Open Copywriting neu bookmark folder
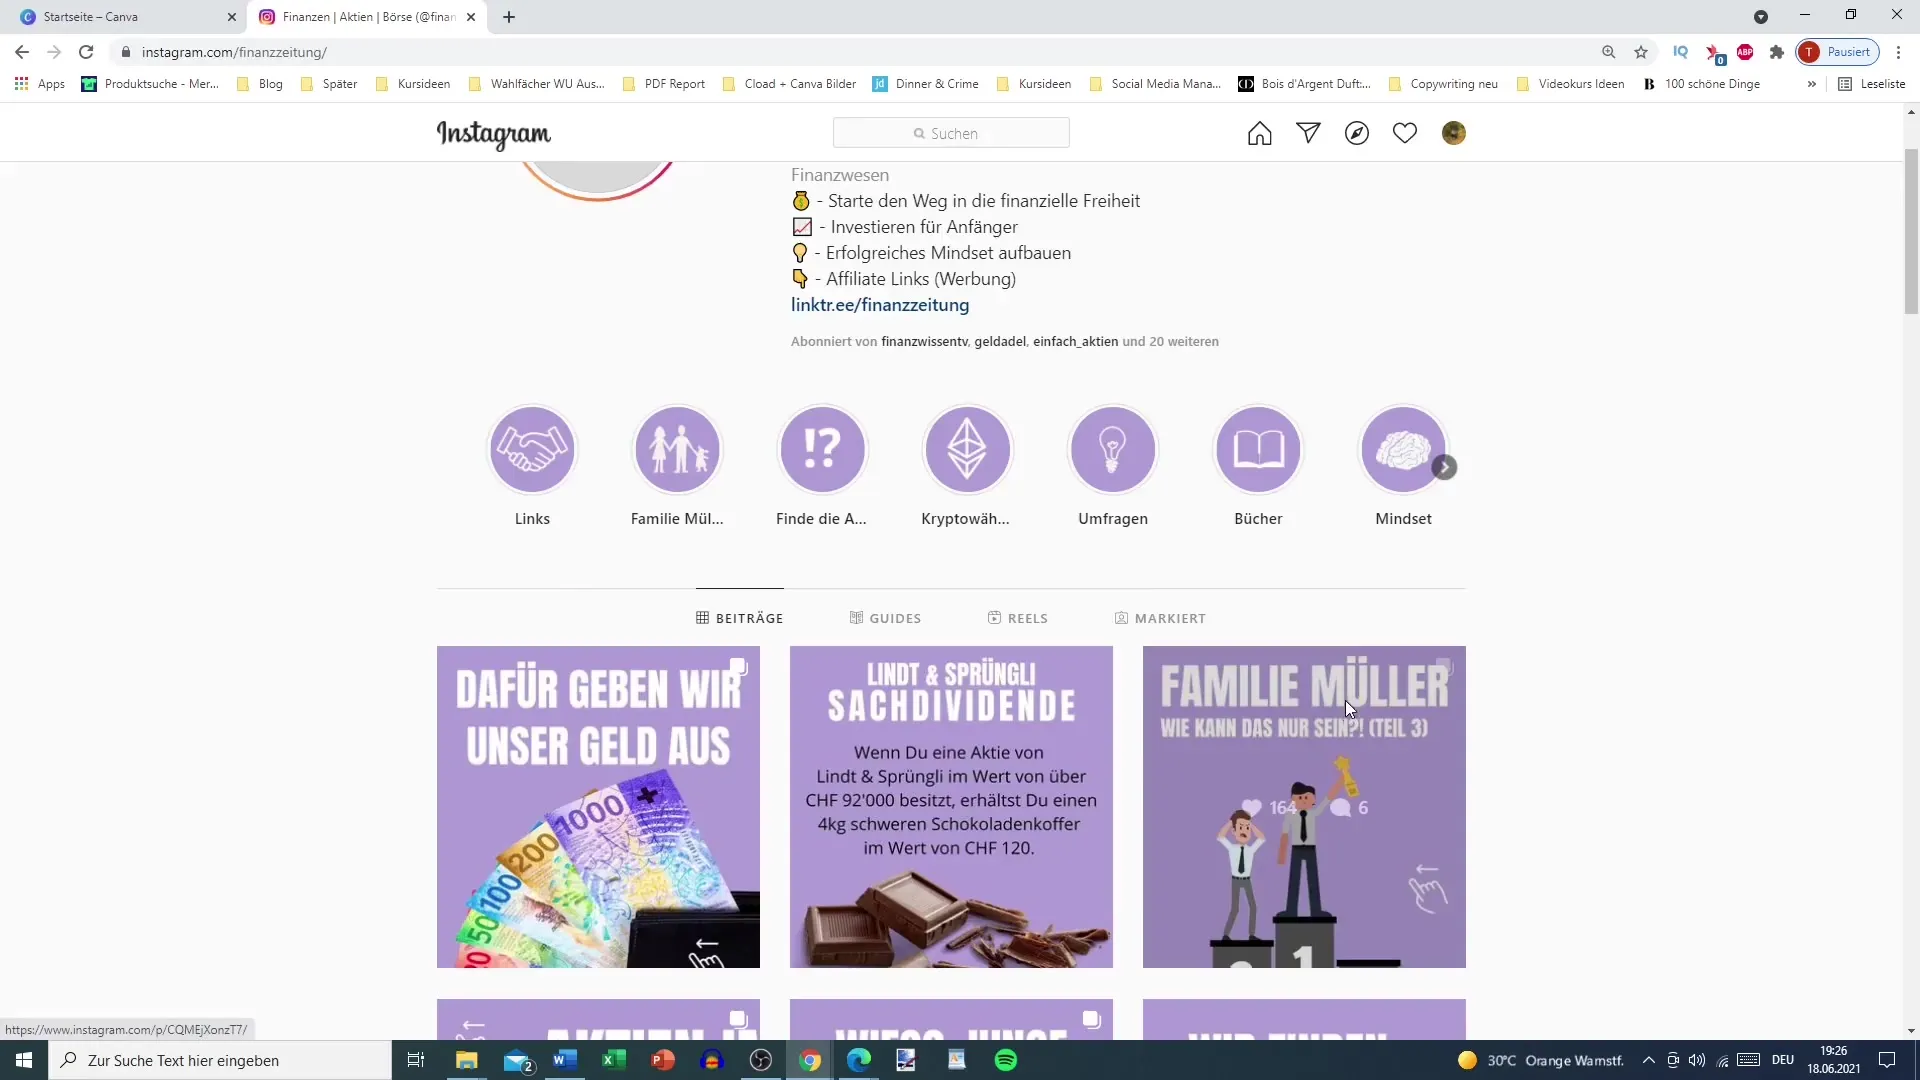This screenshot has width=1920, height=1080. [x=1443, y=84]
